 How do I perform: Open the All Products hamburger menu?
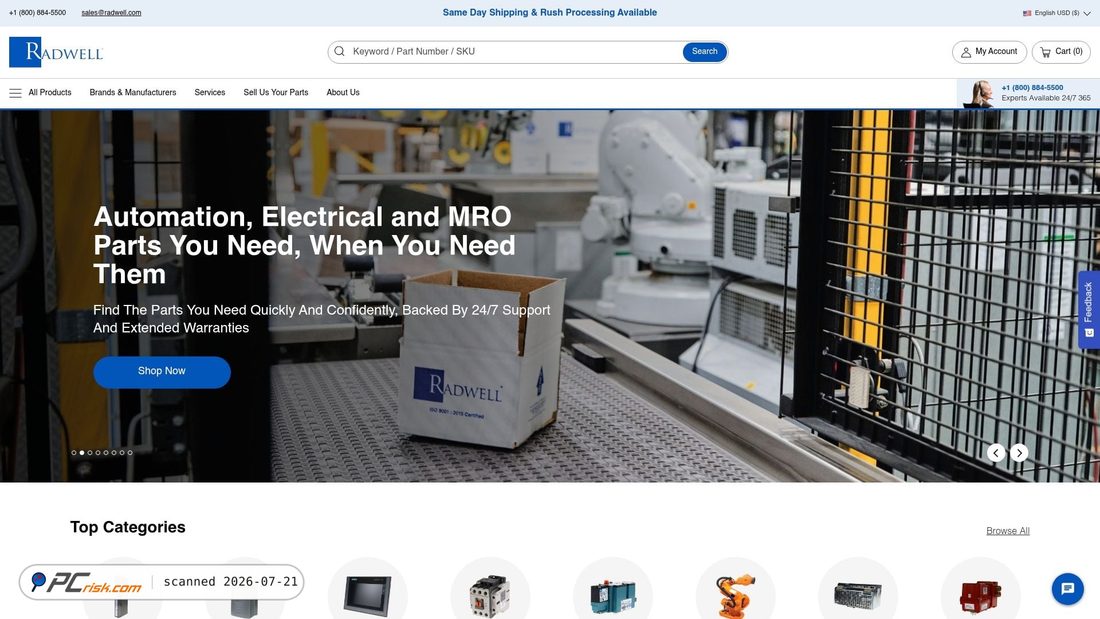pos(40,93)
